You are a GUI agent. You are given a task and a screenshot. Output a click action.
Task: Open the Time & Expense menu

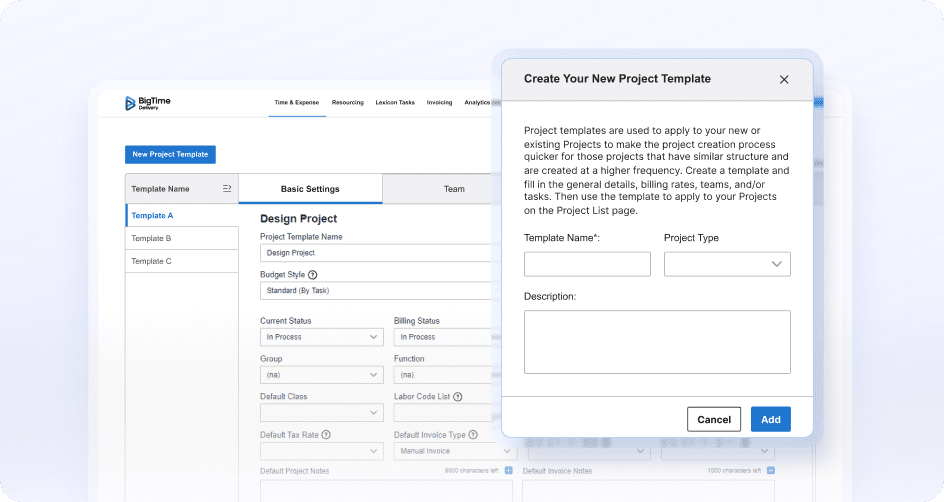pyautogui.click(x=297, y=102)
